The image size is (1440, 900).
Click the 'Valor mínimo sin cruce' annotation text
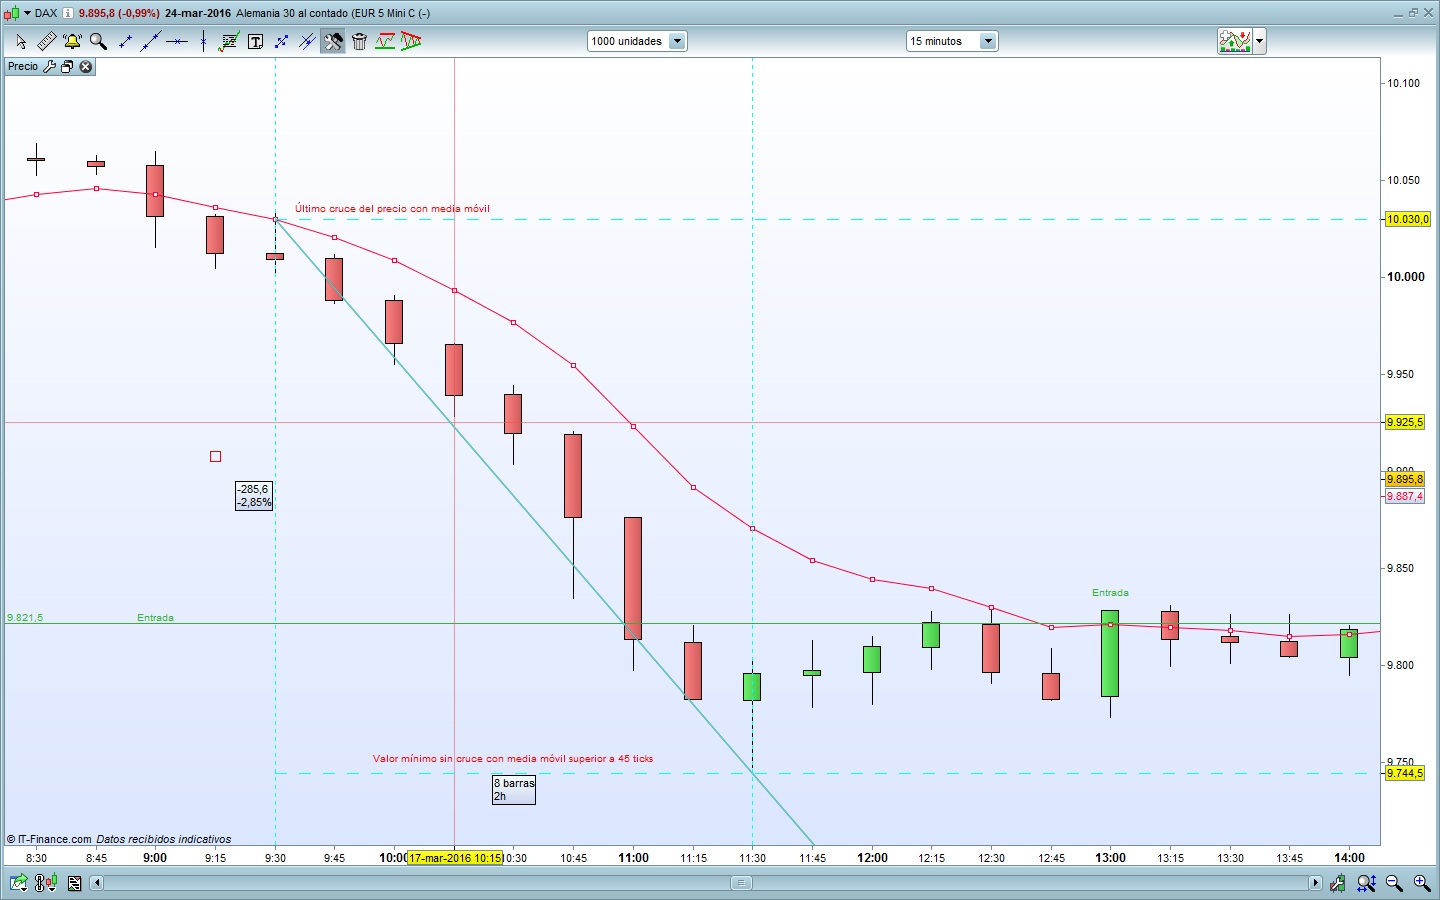(x=513, y=759)
